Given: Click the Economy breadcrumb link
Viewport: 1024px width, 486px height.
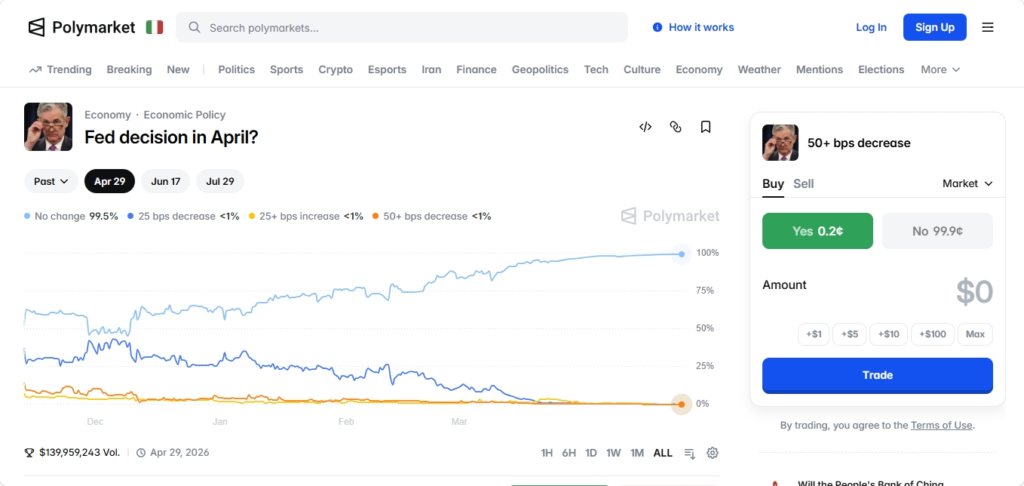Looking at the screenshot, I should click(108, 115).
